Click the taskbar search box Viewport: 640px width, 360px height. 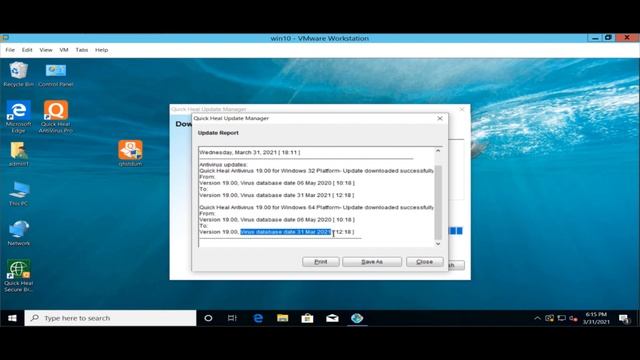pyautogui.click(x=110, y=318)
